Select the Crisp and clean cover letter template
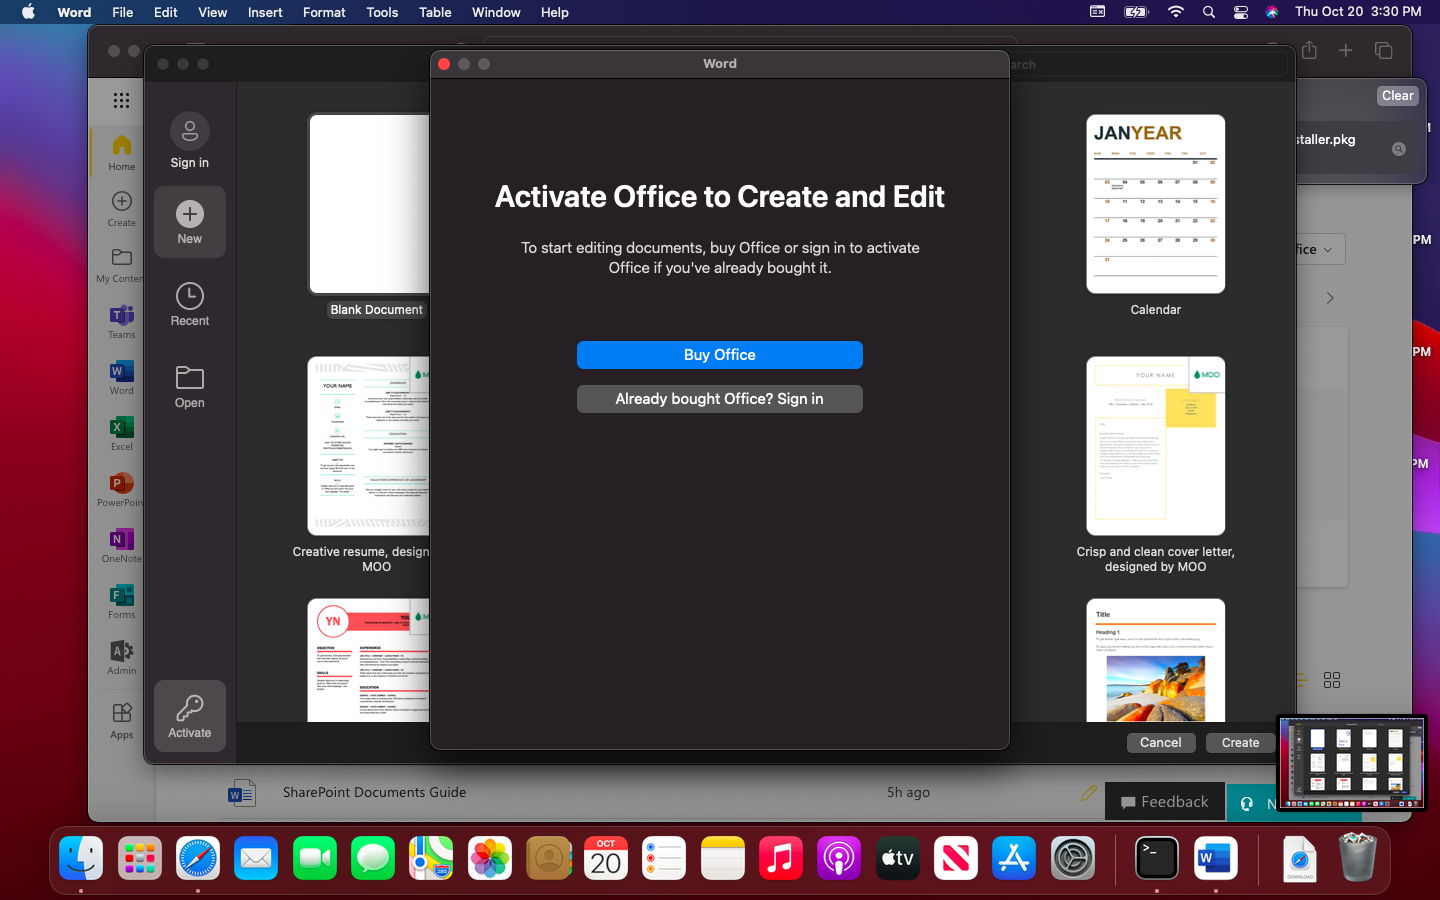 1155,446
